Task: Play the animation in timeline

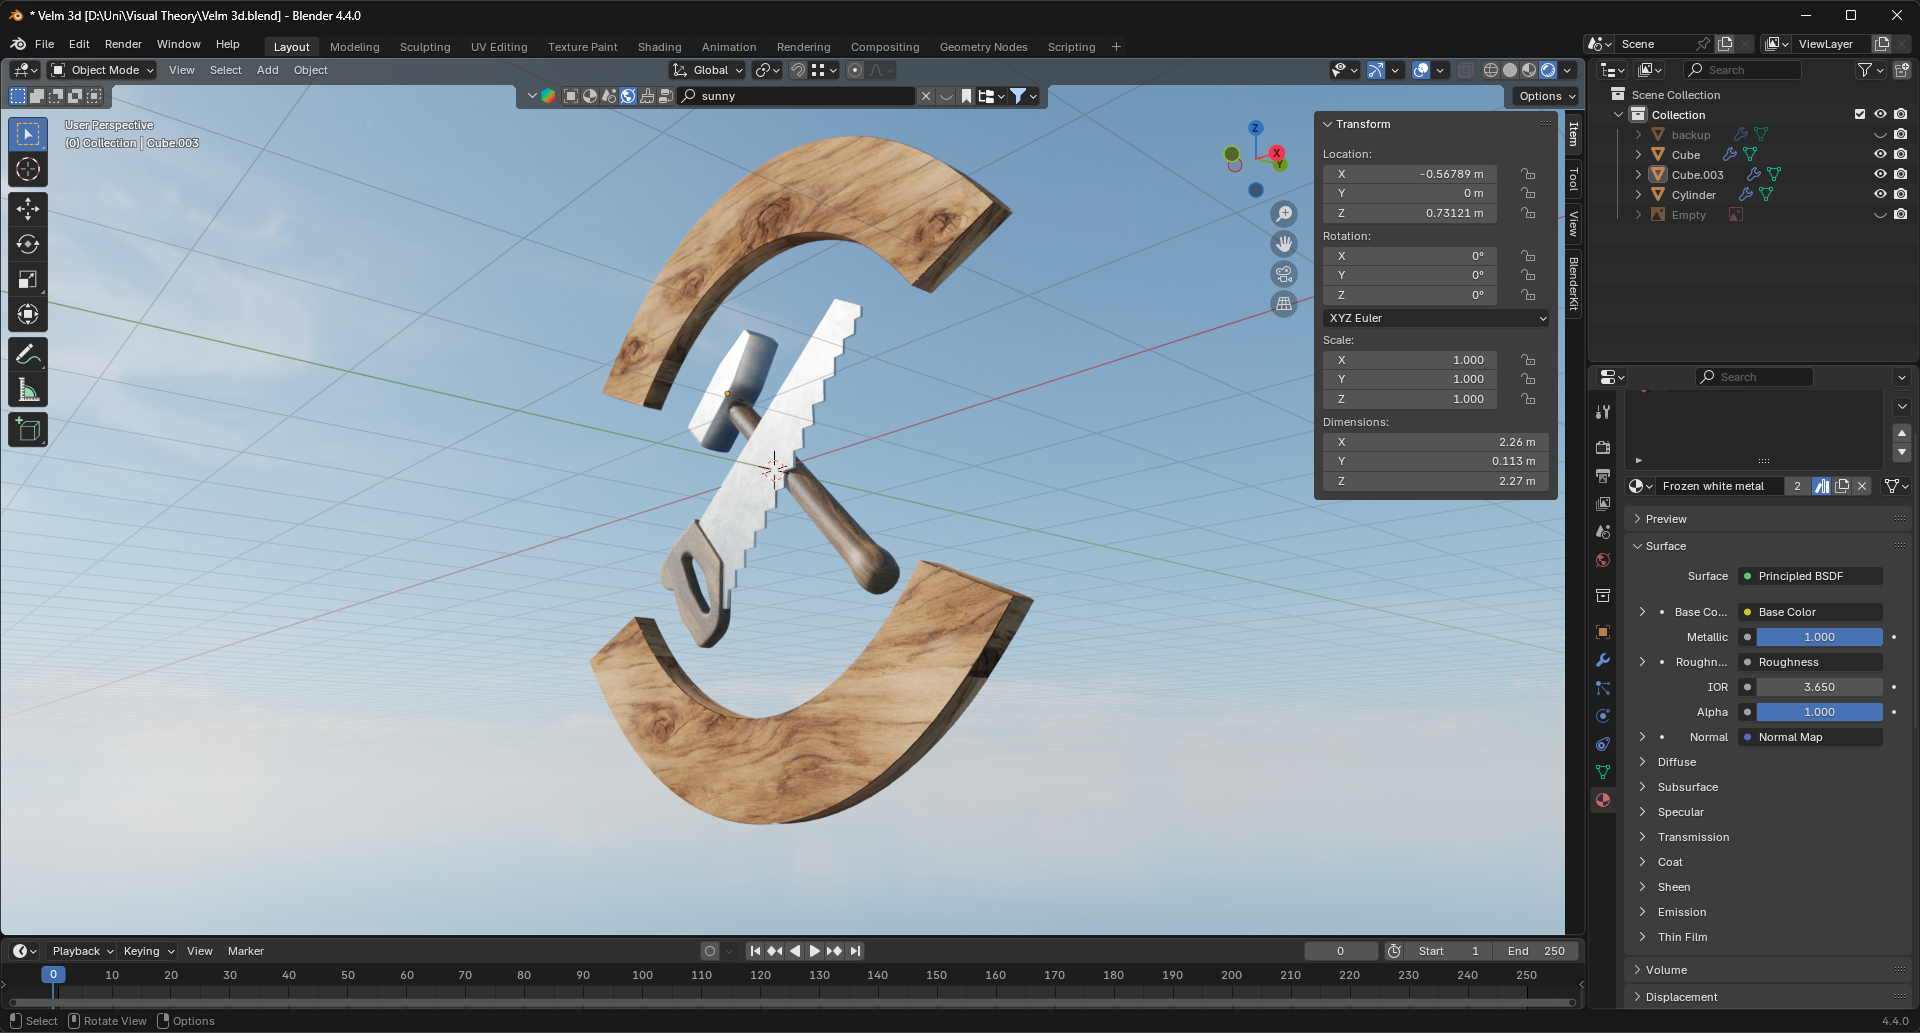Action: (814, 951)
